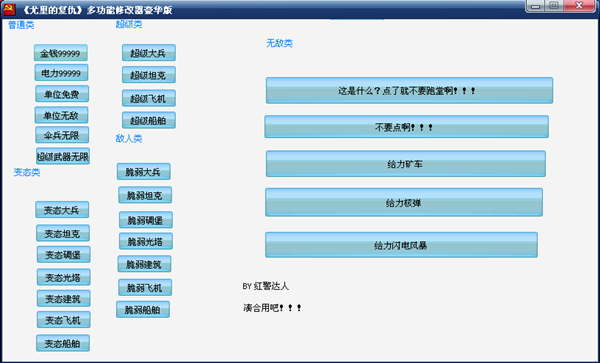Choose the 变态碉堡 button
This screenshot has width=600, height=363.
coord(64,254)
